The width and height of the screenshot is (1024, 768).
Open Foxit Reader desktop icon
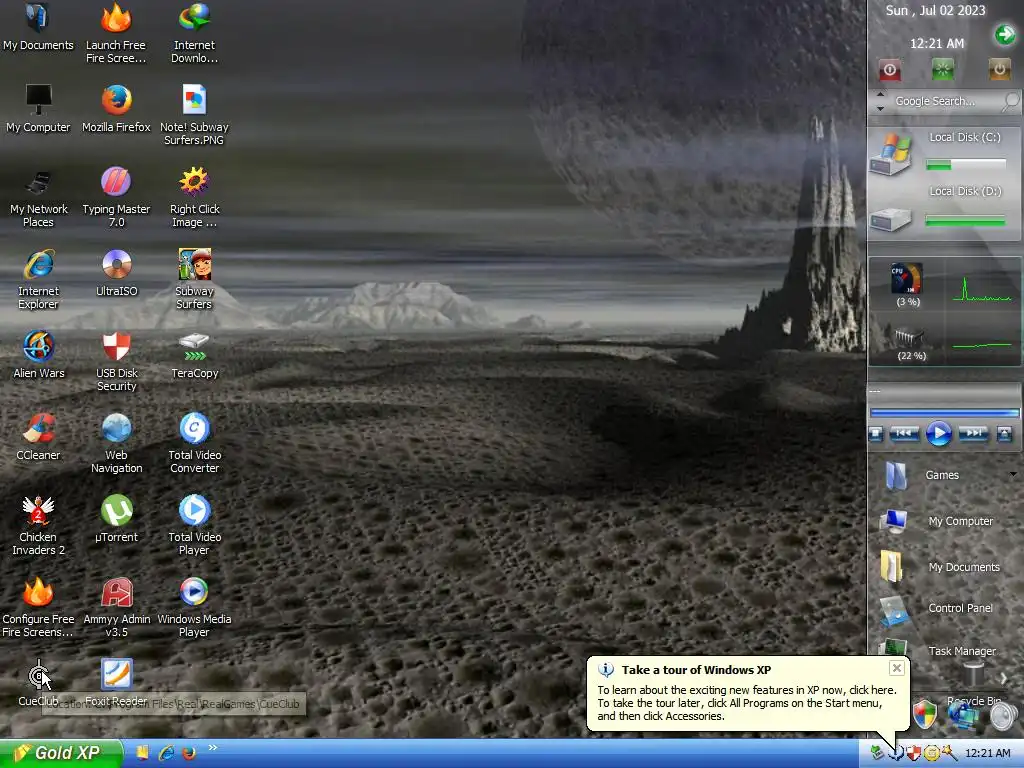[116, 682]
